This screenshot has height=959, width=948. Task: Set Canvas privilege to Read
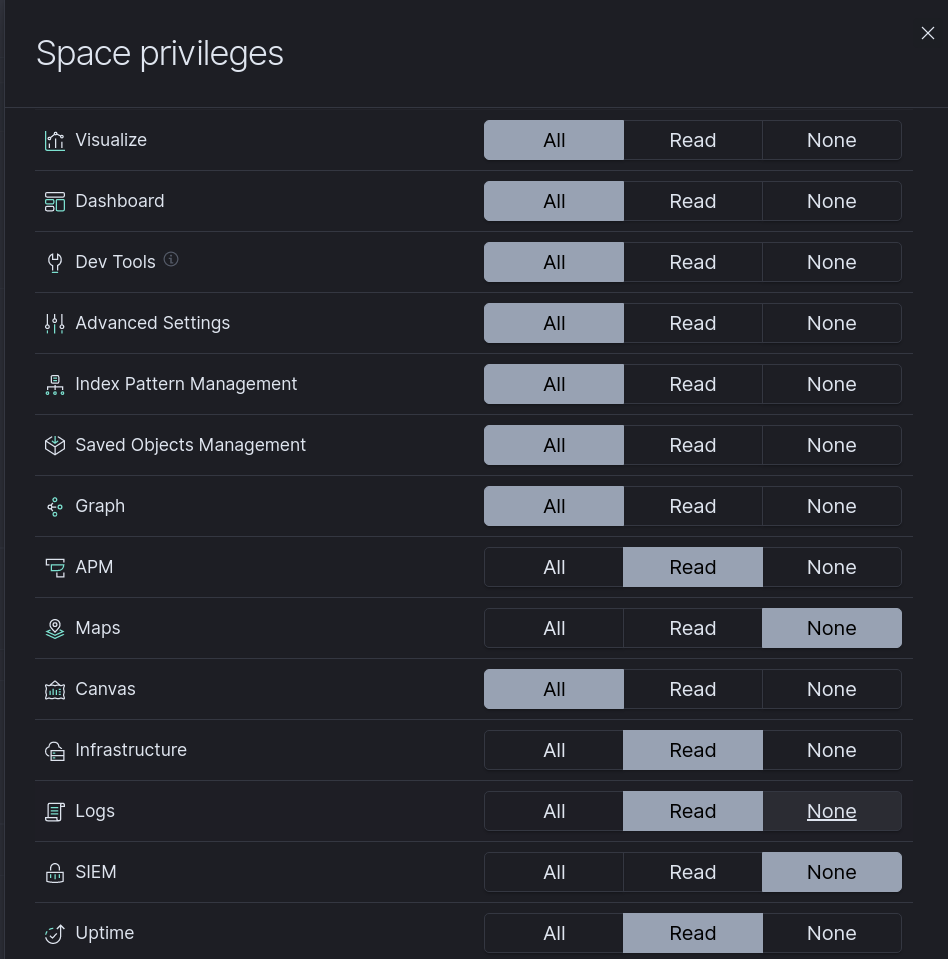tap(692, 689)
